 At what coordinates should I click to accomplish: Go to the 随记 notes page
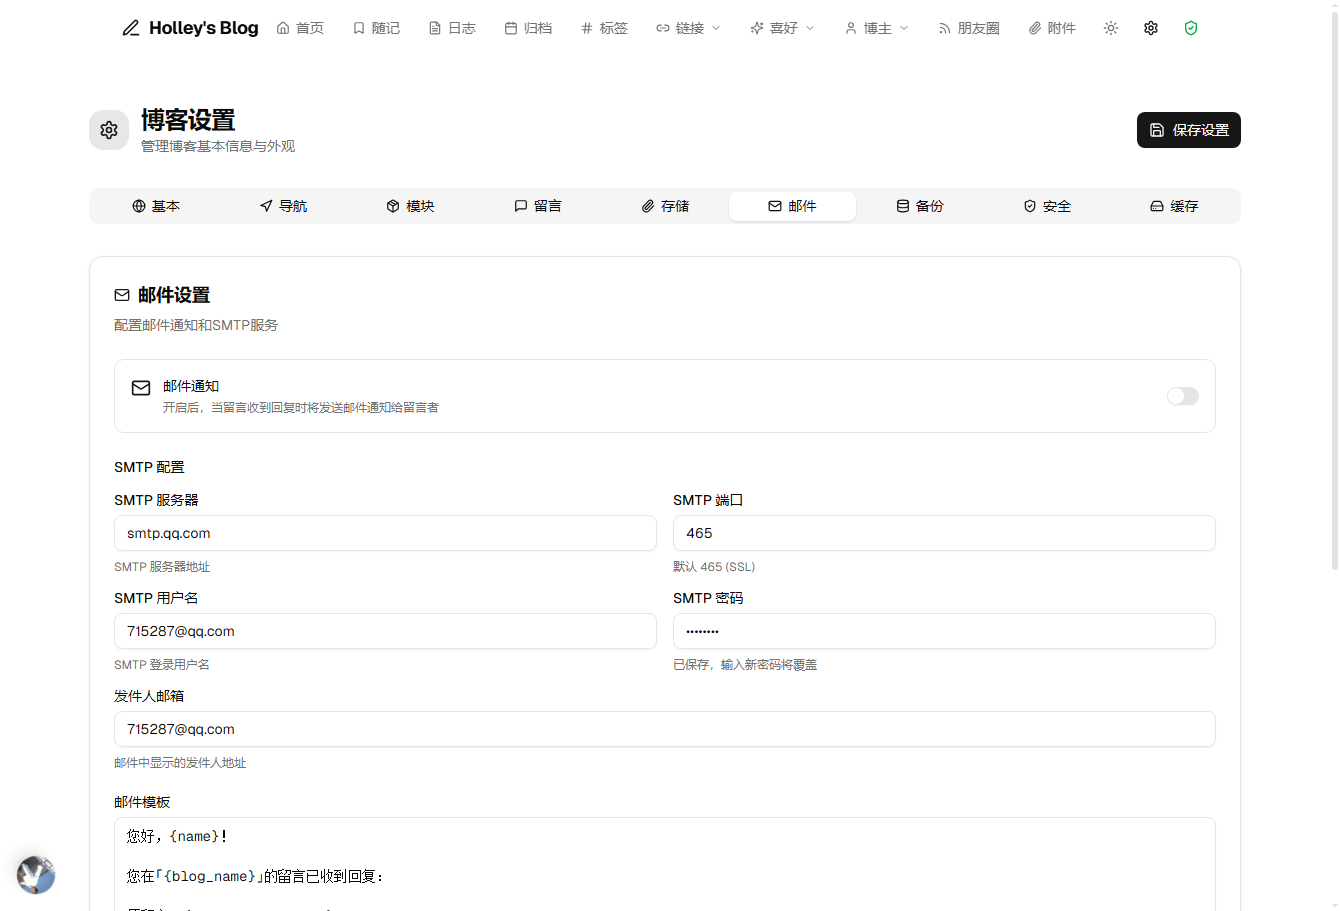376,28
